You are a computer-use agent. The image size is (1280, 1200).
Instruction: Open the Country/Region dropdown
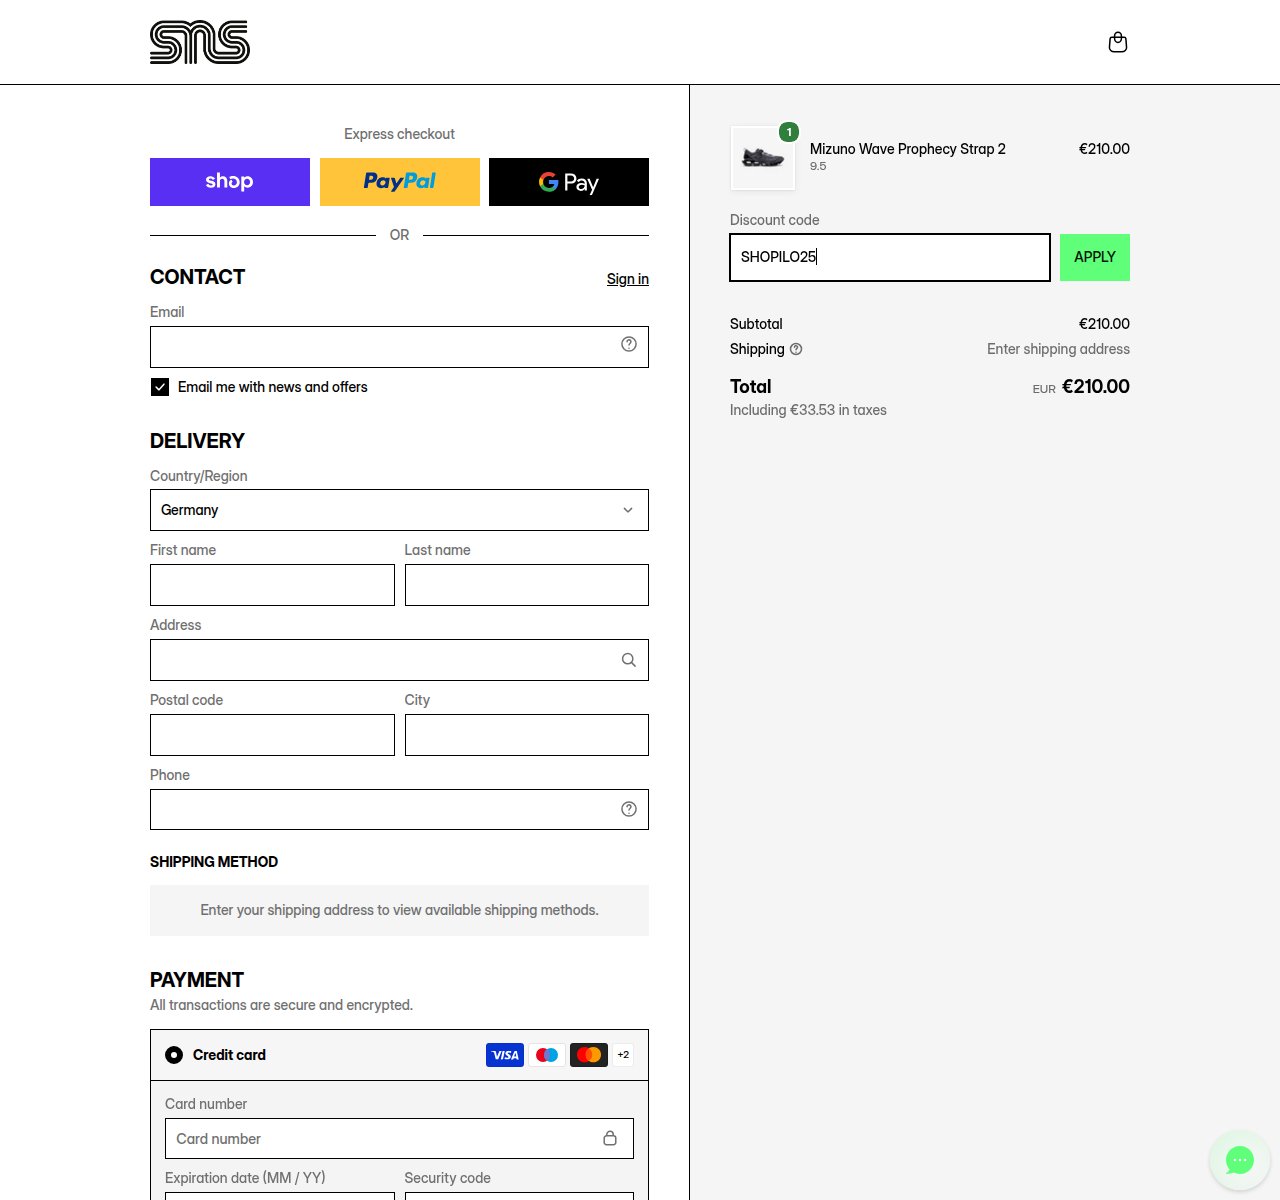399,510
